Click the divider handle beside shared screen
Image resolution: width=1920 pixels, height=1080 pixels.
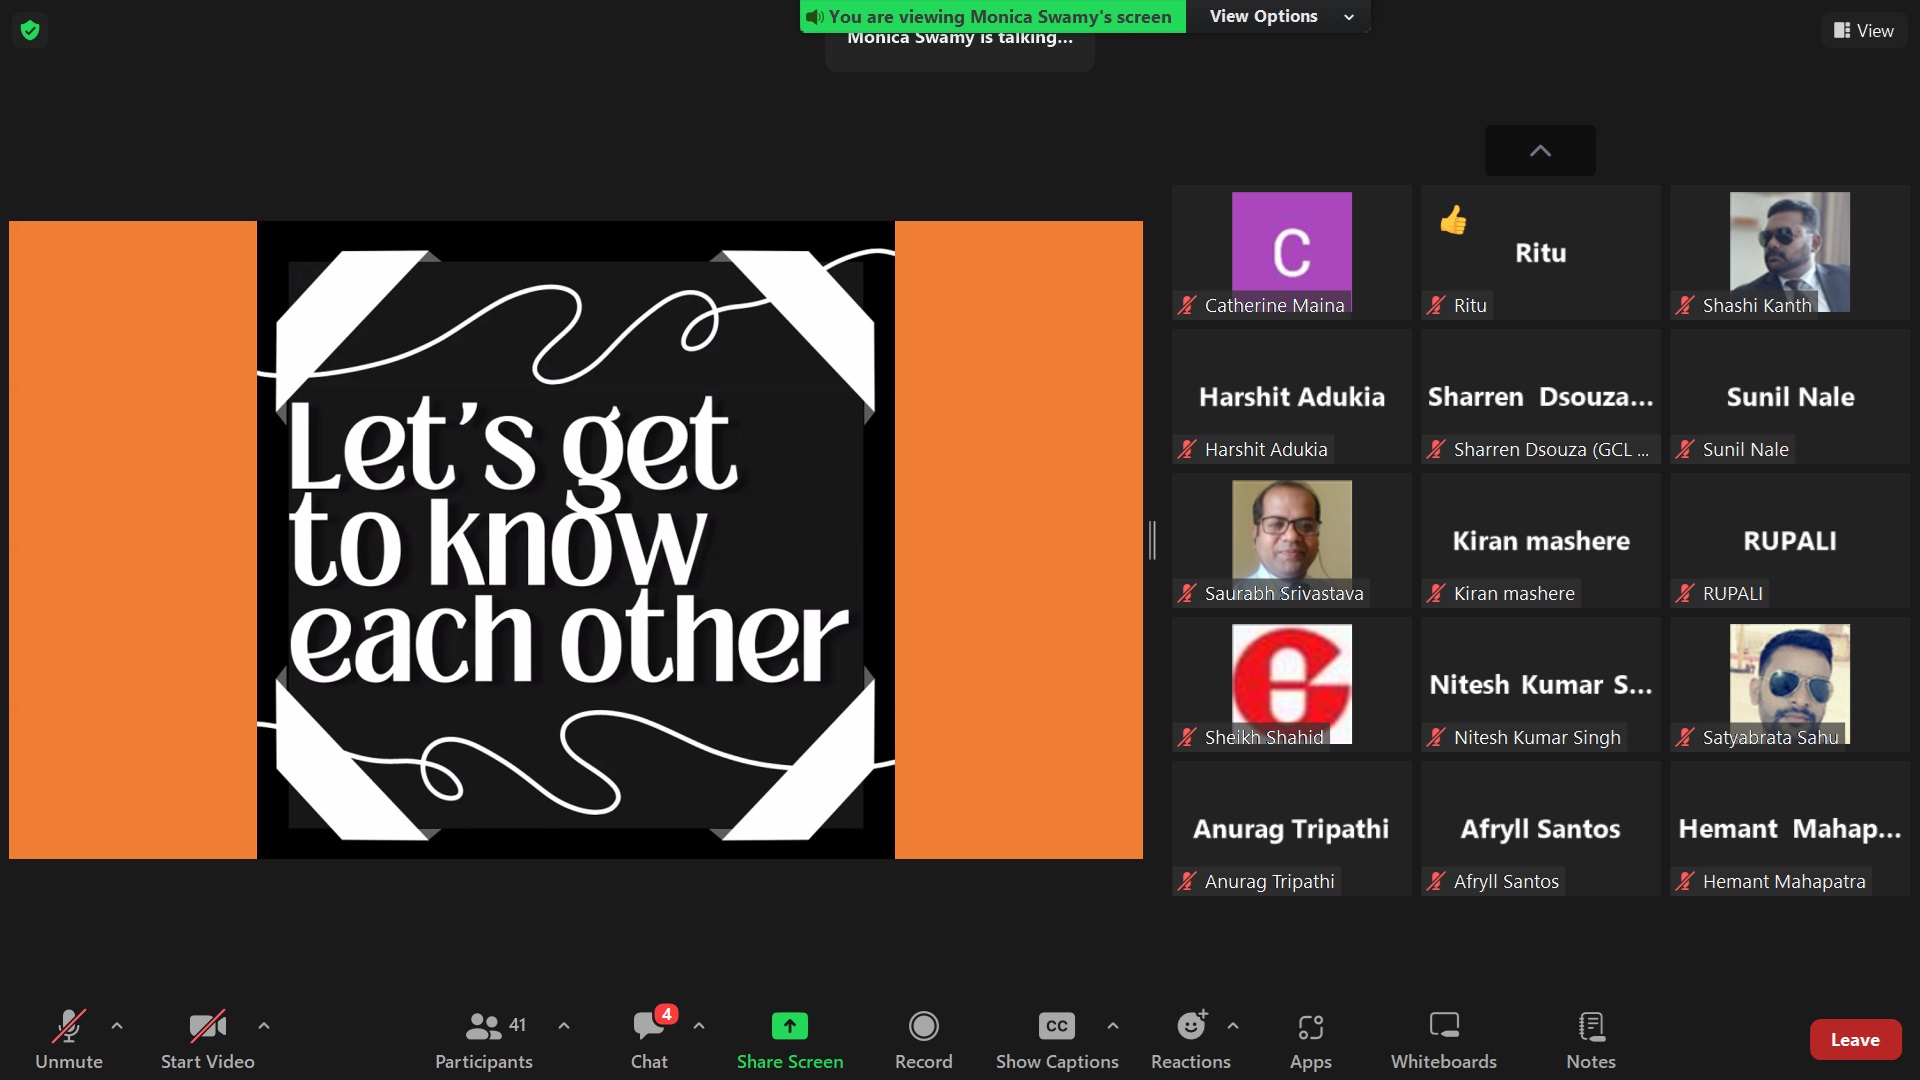pos(1152,540)
